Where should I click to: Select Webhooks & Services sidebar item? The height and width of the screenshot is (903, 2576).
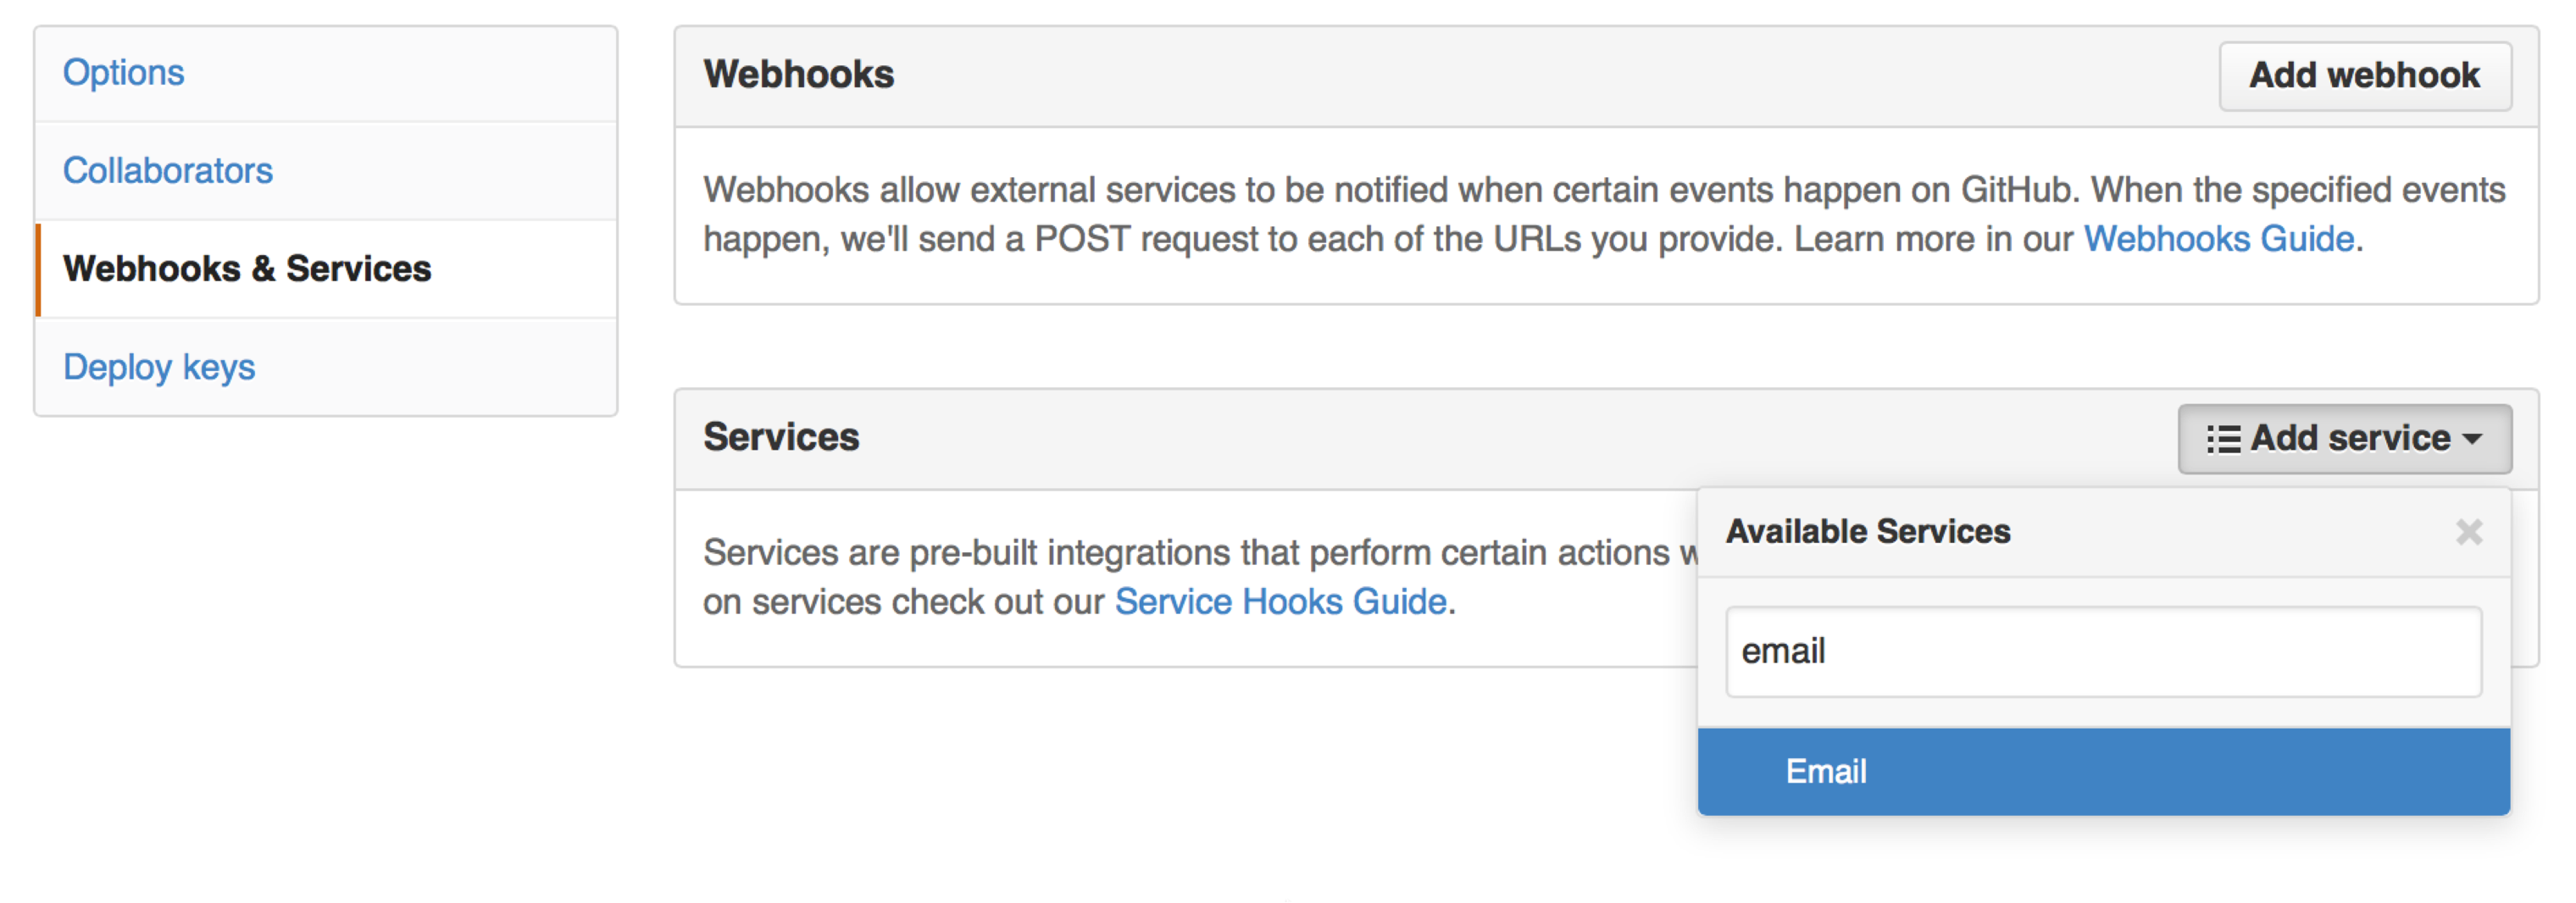[247, 269]
